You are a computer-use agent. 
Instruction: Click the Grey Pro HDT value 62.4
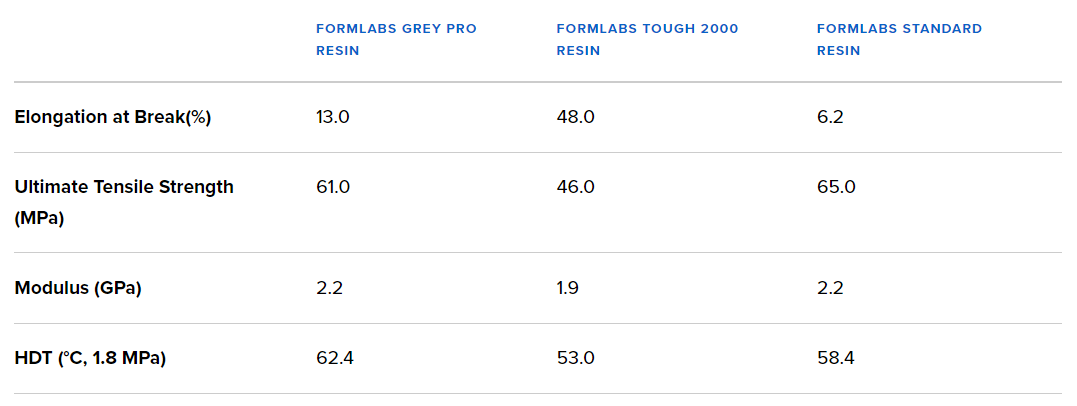[x=335, y=358]
